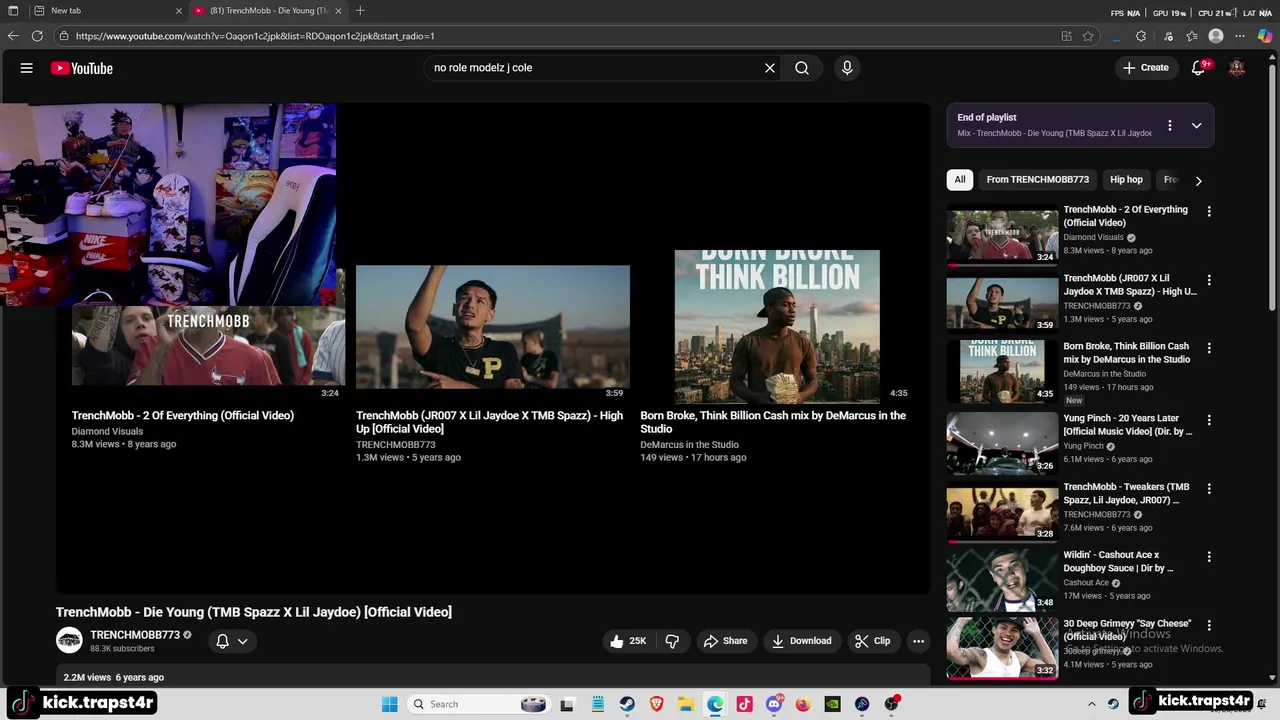Open File Explorer from the taskbar
The width and height of the screenshot is (1280, 720).
coord(686,704)
